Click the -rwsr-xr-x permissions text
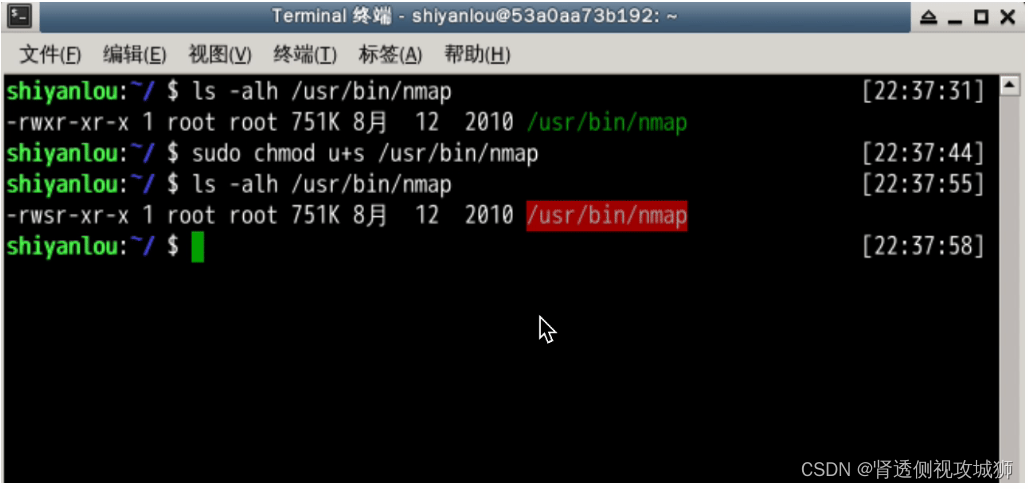 68,216
